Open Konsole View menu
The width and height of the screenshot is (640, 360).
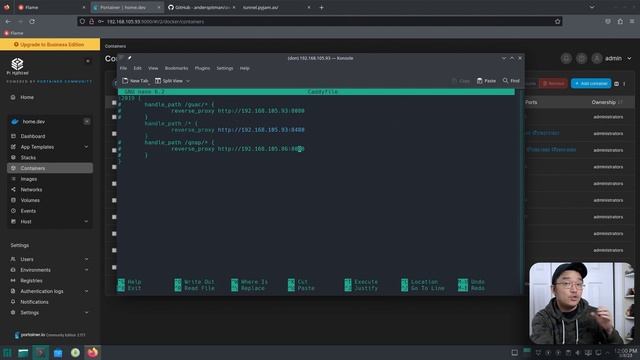click(x=153, y=68)
